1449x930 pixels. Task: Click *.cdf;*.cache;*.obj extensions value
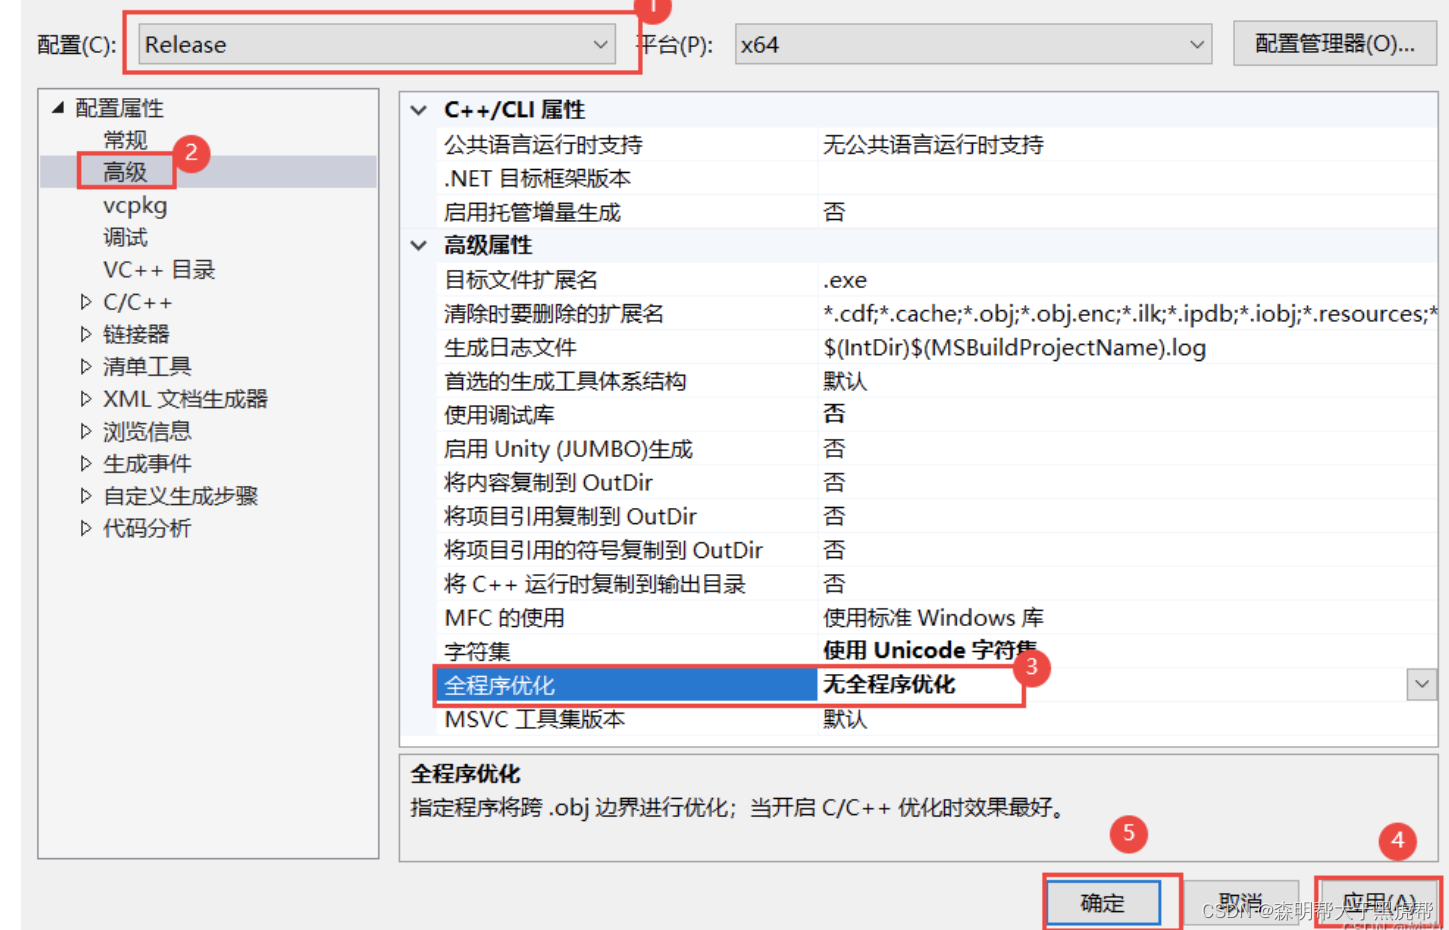click(x=1129, y=314)
